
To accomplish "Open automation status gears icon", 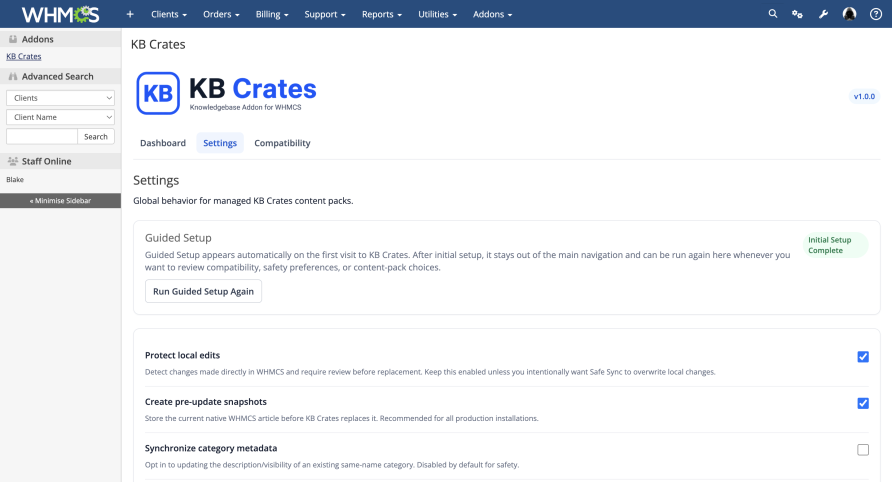I will coord(797,14).
